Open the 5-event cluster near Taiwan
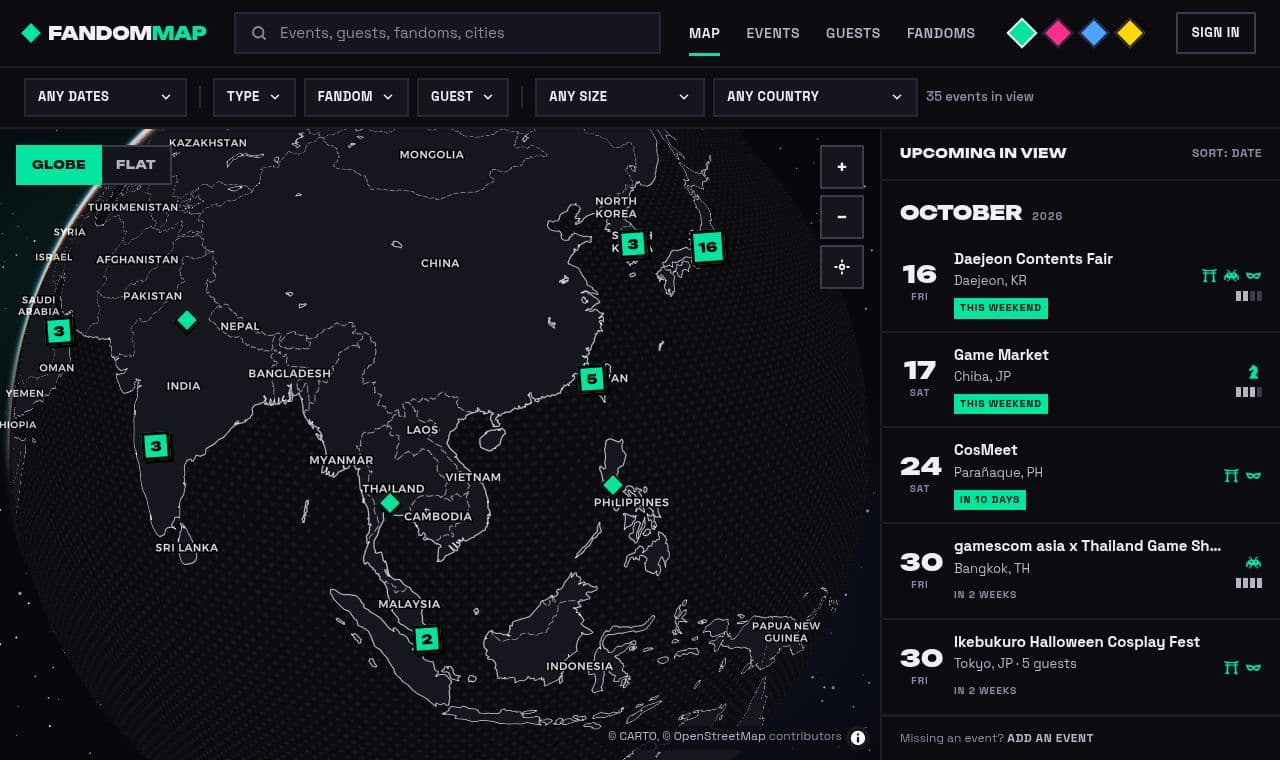 pos(592,379)
